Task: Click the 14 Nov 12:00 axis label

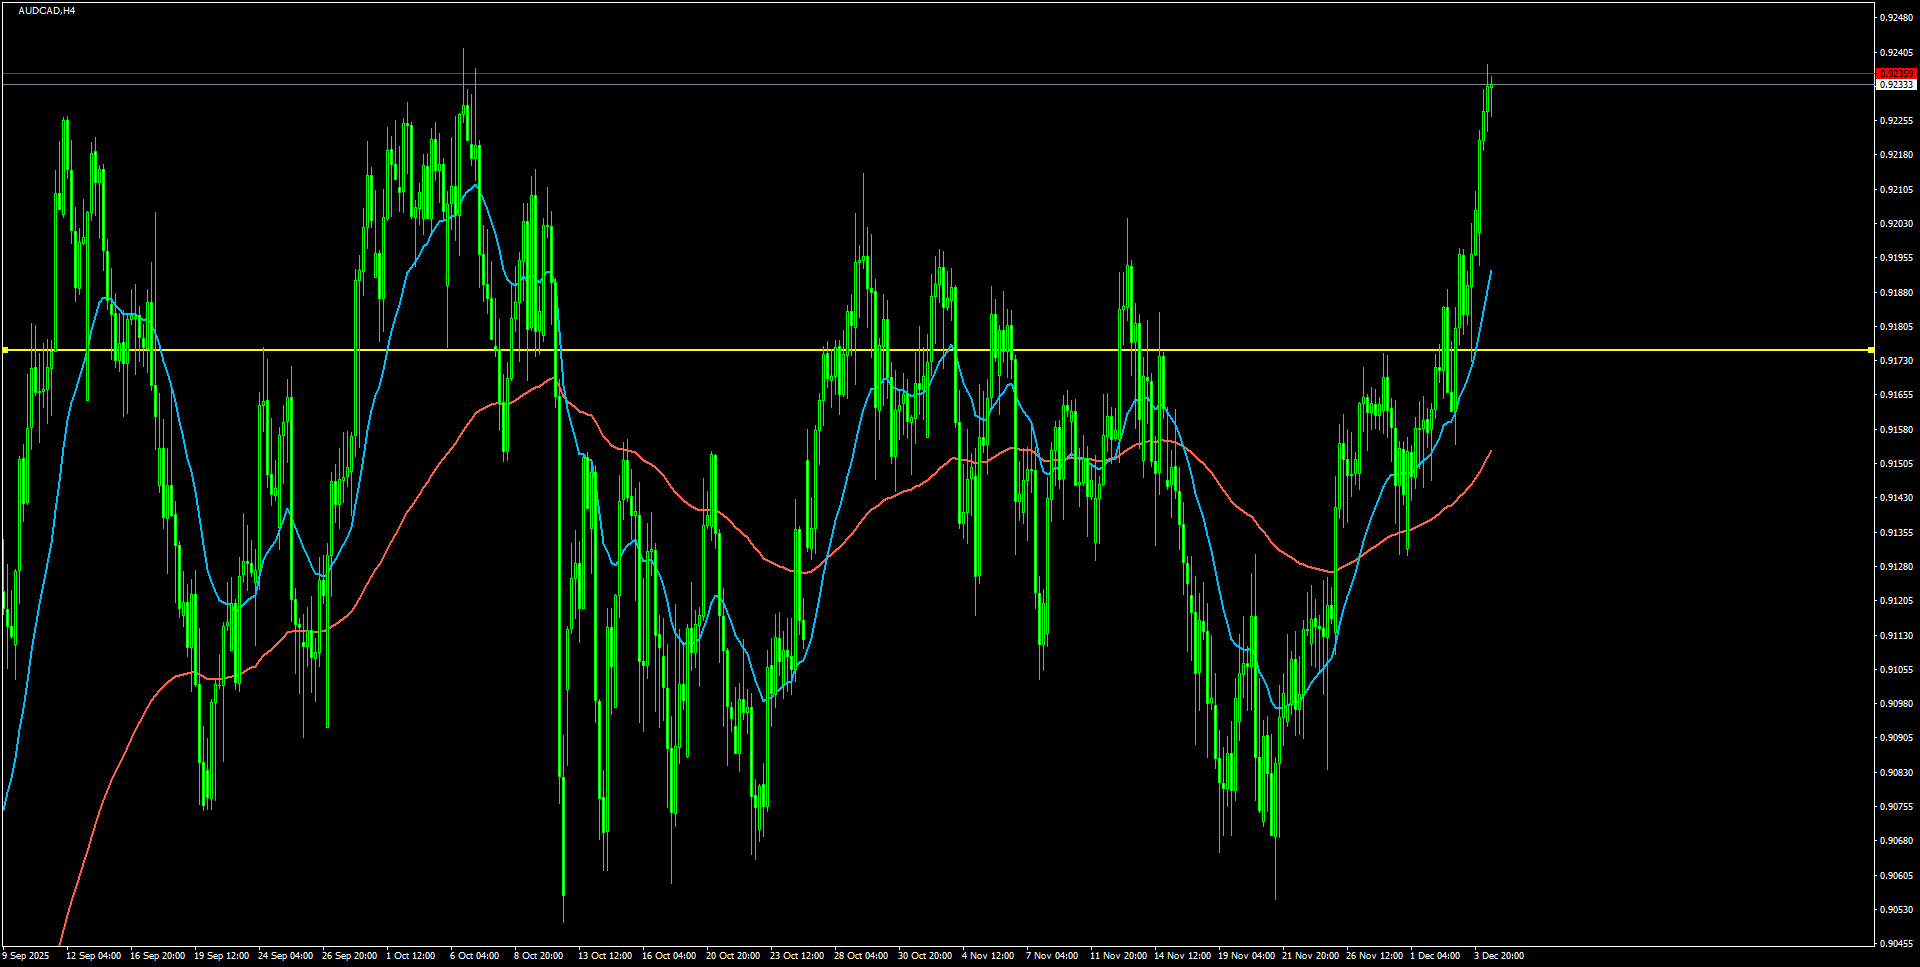Action: [x=1180, y=956]
